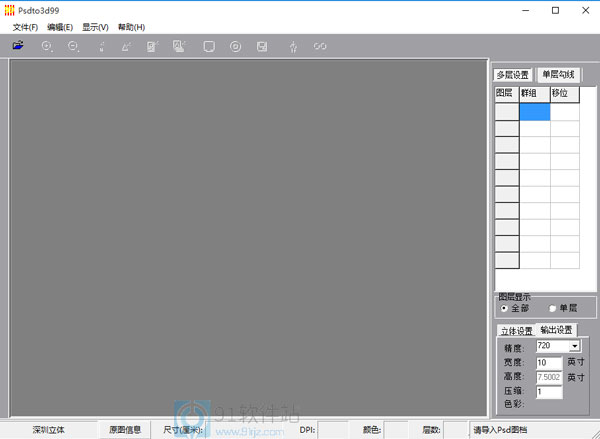Select the 单层 layer display option
This screenshot has width=600, height=439.
point(553,308)
